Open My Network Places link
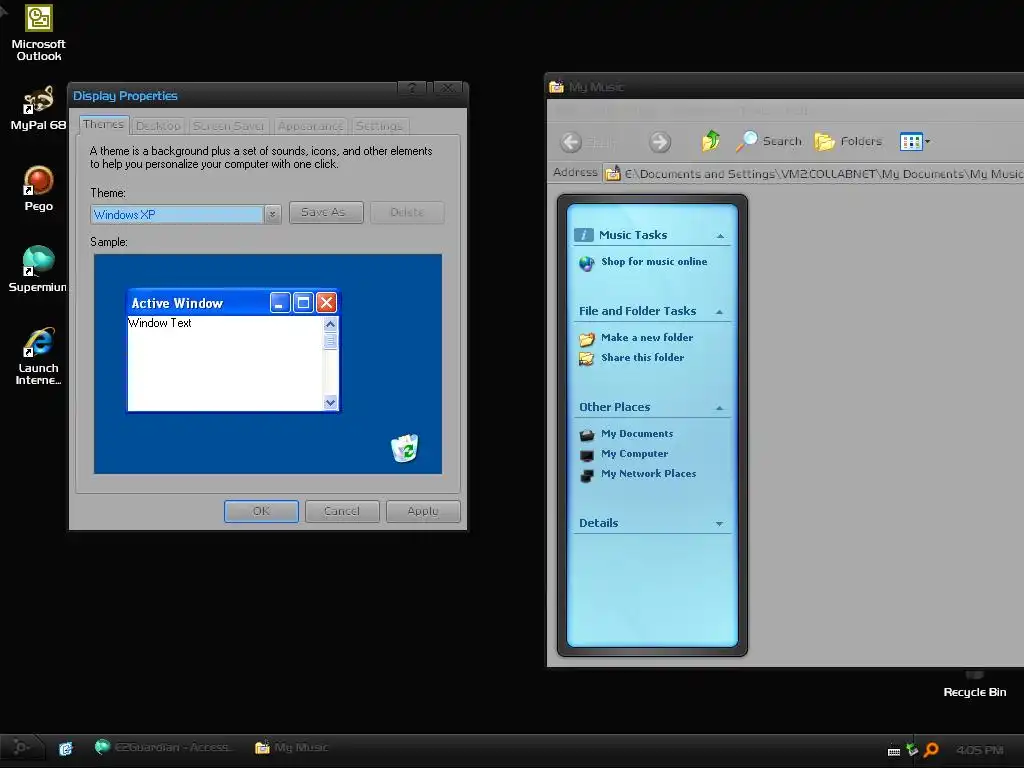 (x=648, y=473)
